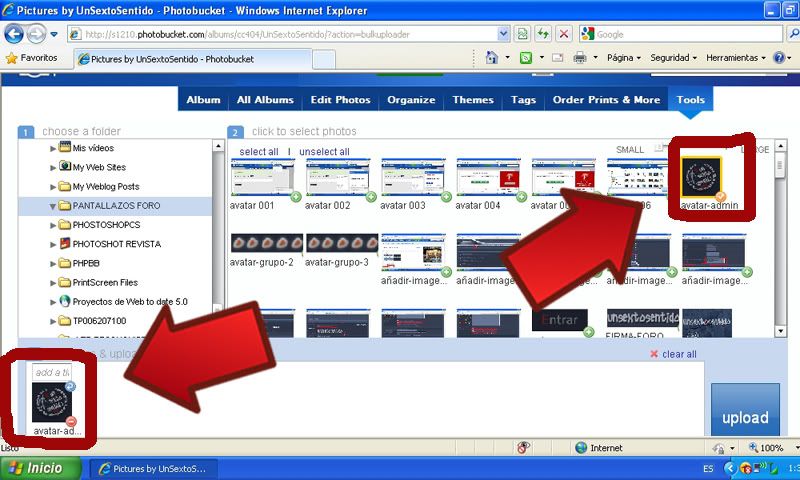
Task: Click the RSS feeds icon
Action: 526,58
